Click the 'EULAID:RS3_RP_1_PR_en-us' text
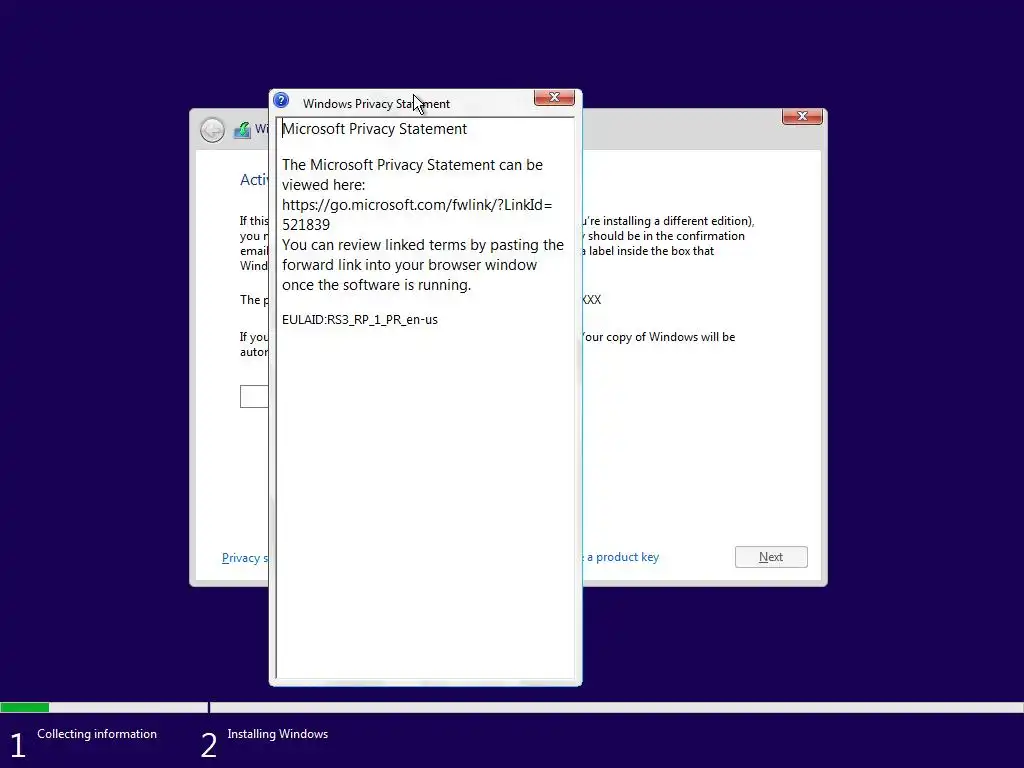 click(360, 319)
